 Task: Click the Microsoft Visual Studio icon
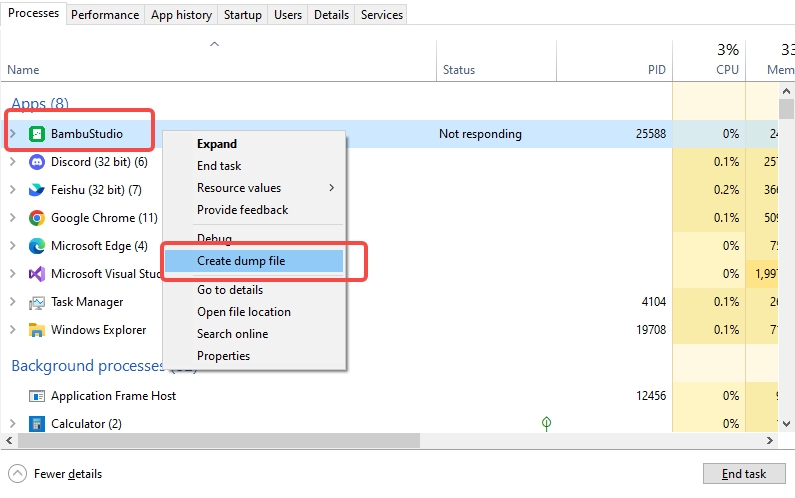point(37,274)
